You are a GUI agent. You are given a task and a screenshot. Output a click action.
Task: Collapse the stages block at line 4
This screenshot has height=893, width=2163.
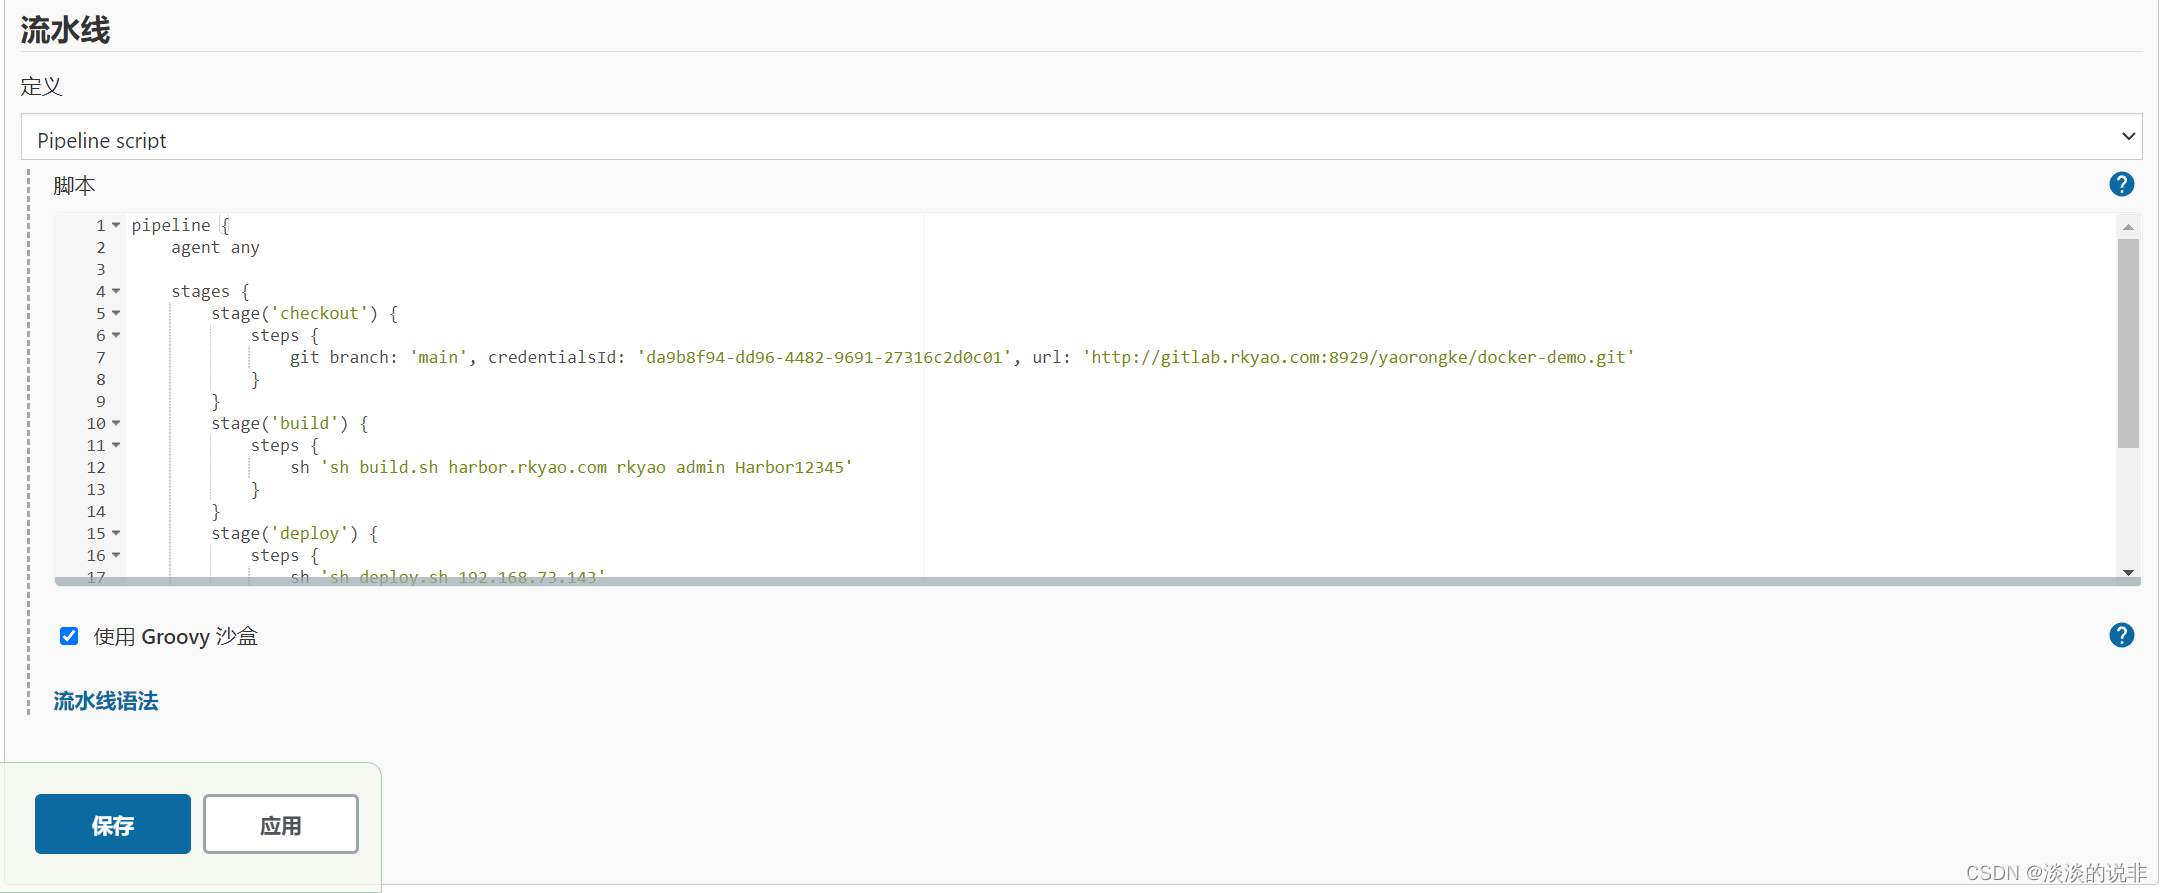coord(116,291)
